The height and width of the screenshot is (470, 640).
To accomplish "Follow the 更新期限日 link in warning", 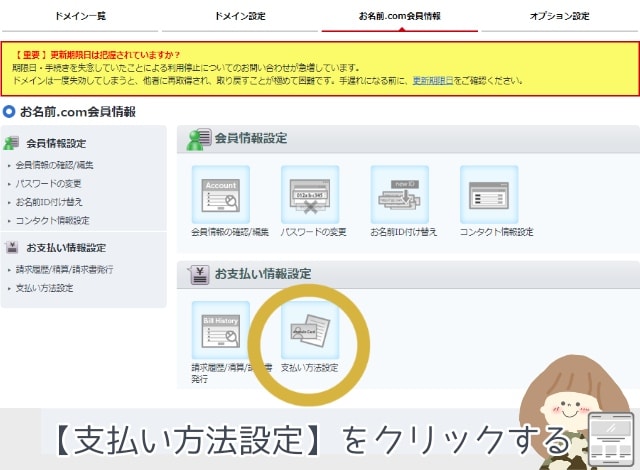I will tap(433, 80).
